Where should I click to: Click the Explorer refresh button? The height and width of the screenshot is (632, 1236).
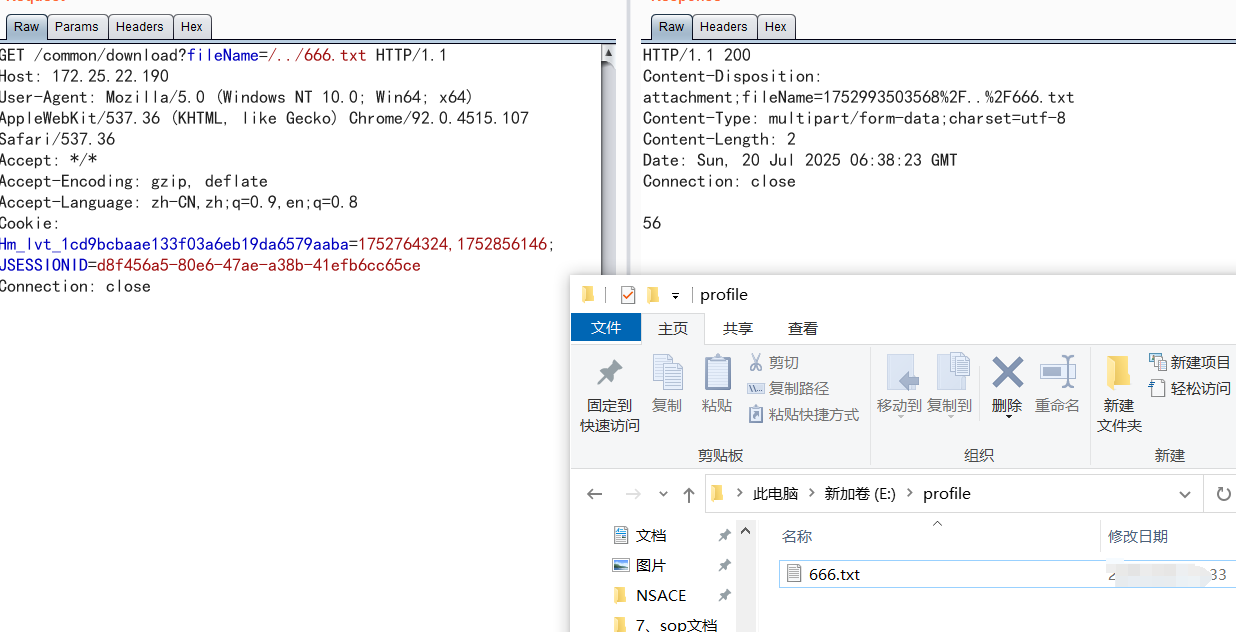1222,494
